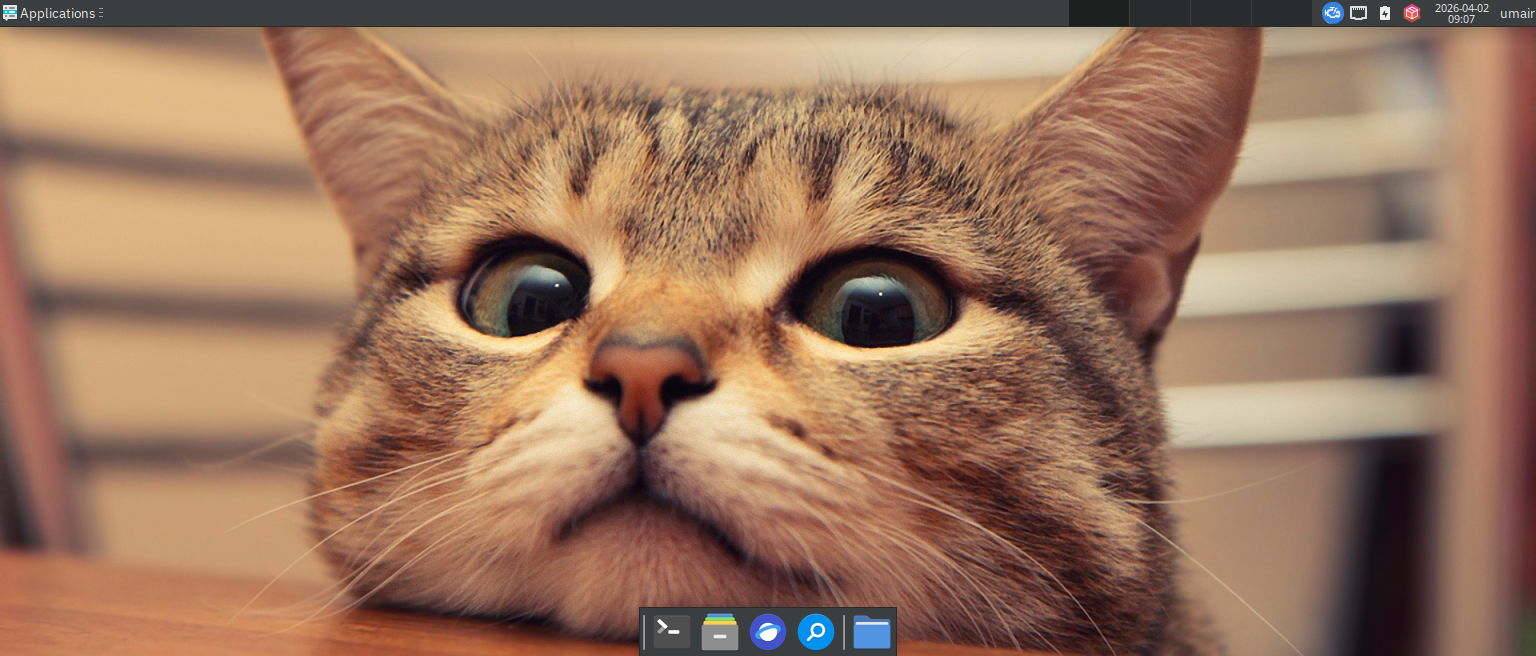Launch the web browser planet icon
The height and width of the screenshot is (656, 1536).
pos(768,632)
